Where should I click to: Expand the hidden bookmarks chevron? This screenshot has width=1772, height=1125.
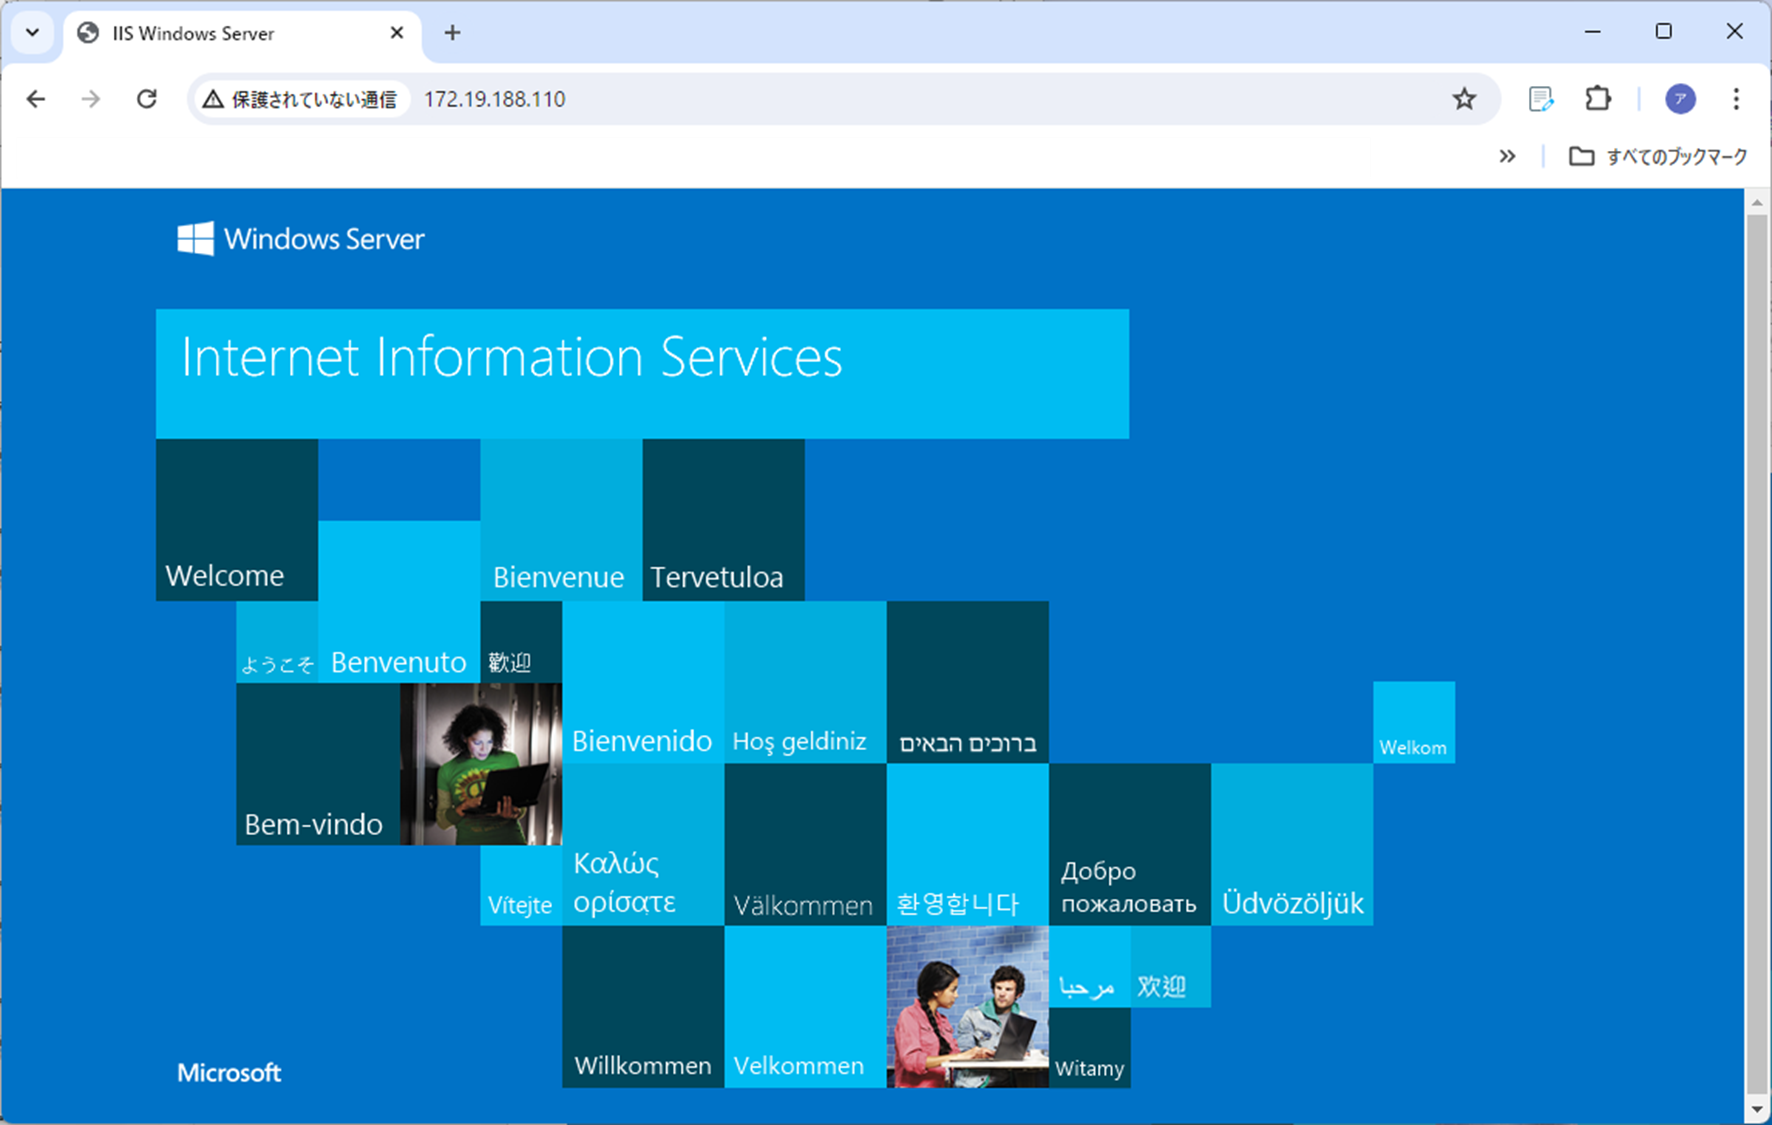(x=1507, y=156)
